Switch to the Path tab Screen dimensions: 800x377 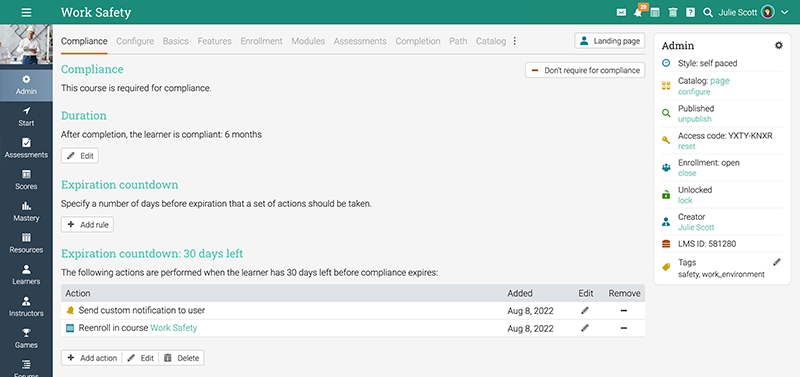coord(458,41)
